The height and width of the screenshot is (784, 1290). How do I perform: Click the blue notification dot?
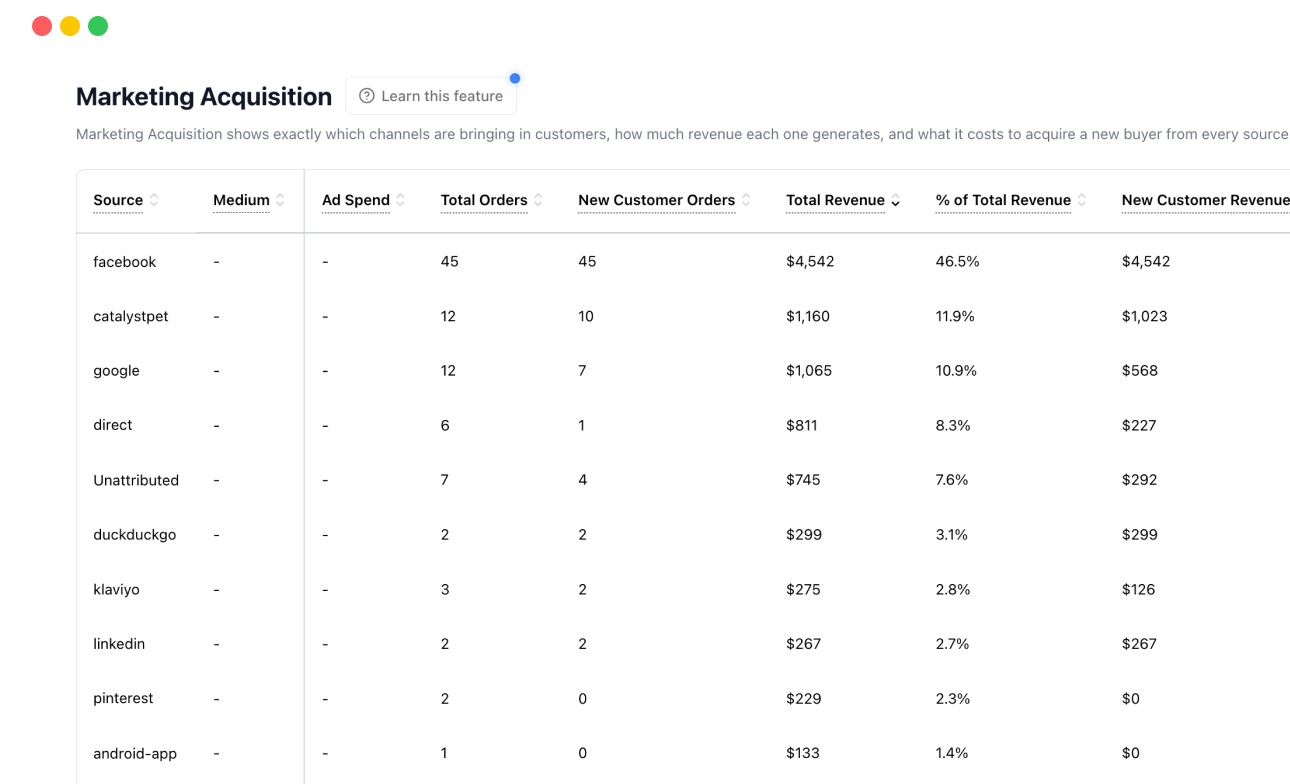[x=515, y=78]
